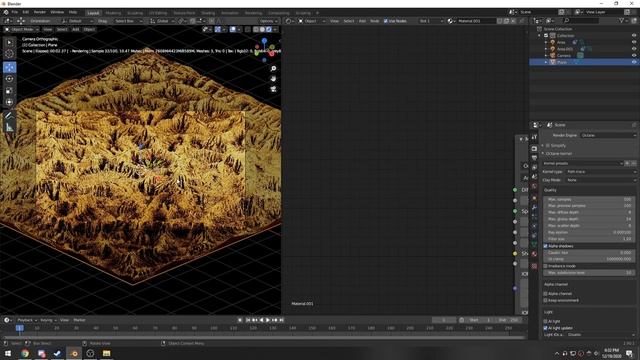
Task: Adjust the Max. samples value field
Action: pyautogui.click(x=589, y=199)
